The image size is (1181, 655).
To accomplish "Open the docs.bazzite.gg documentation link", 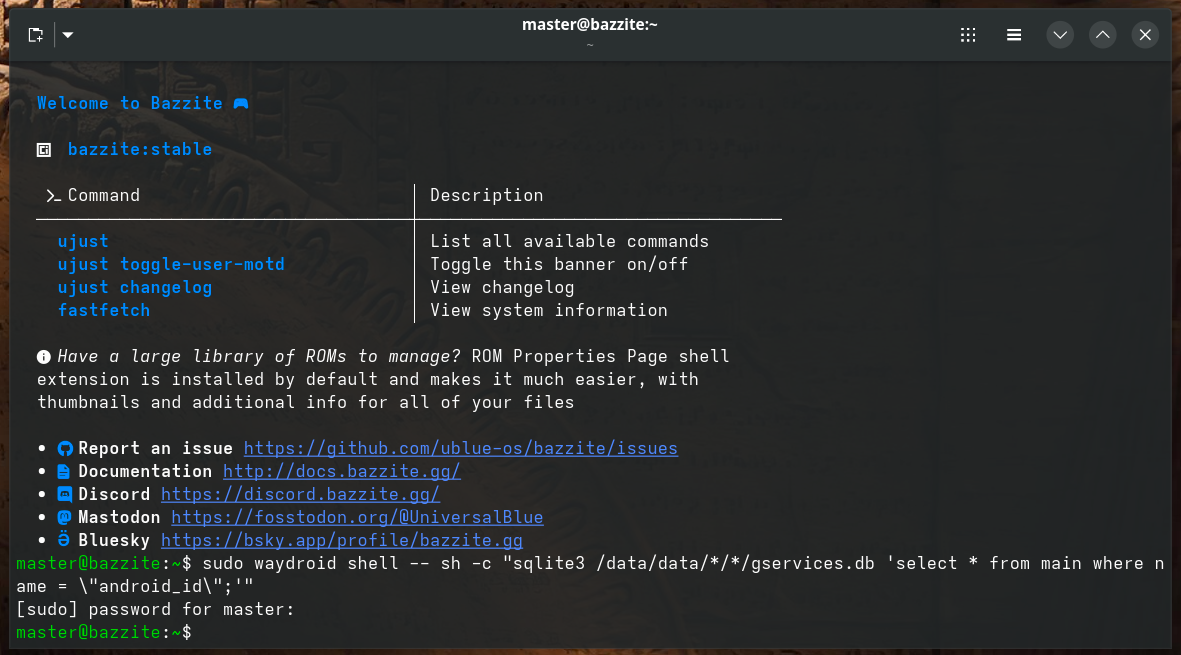I will tap(342, 471).
